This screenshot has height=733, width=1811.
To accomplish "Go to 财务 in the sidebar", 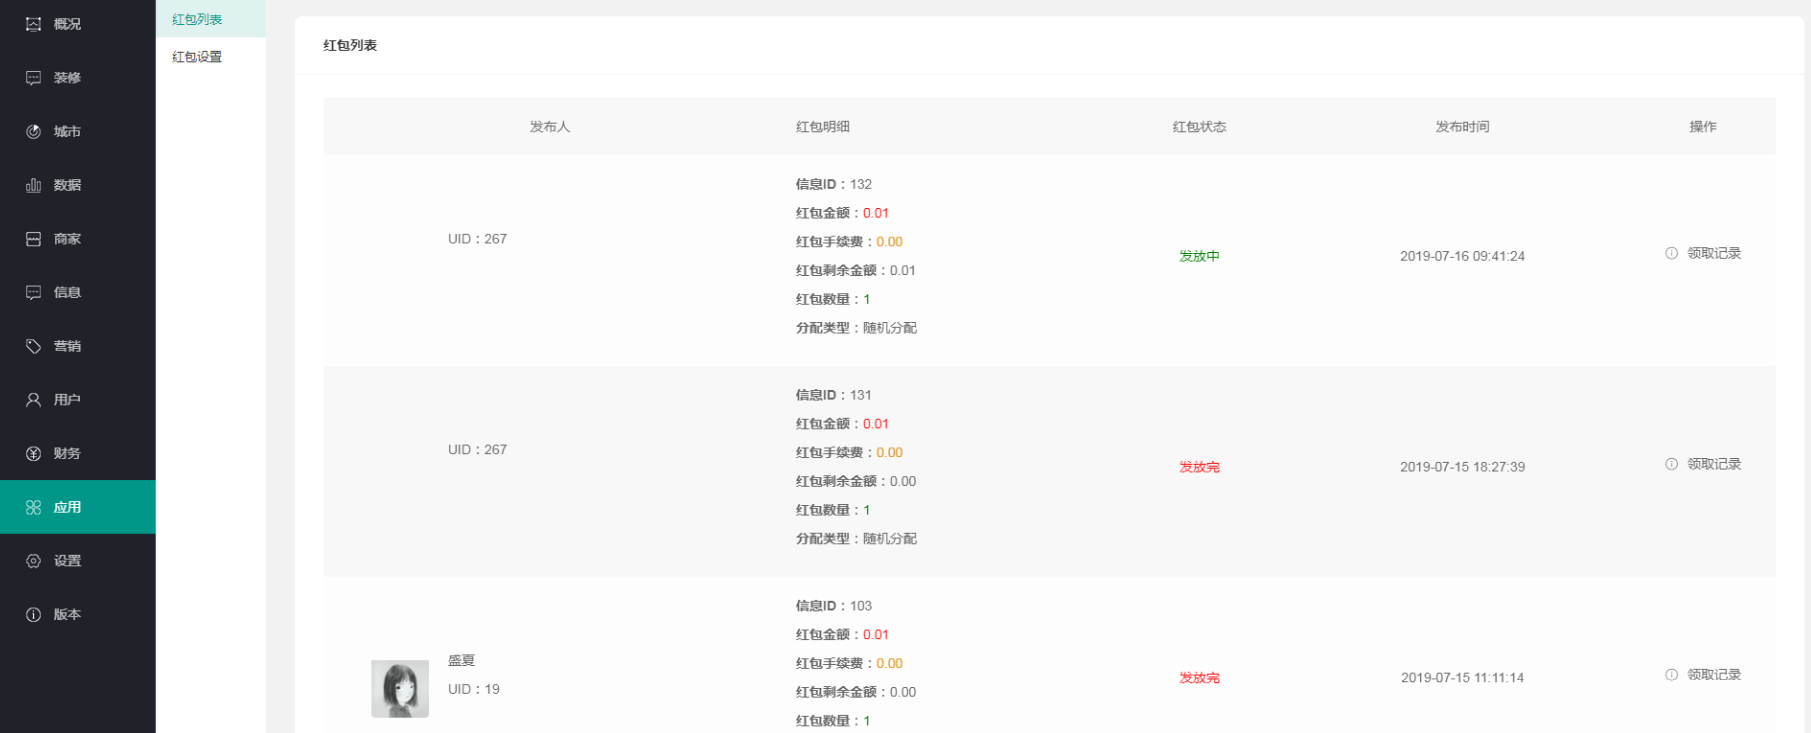I will 78,453.
